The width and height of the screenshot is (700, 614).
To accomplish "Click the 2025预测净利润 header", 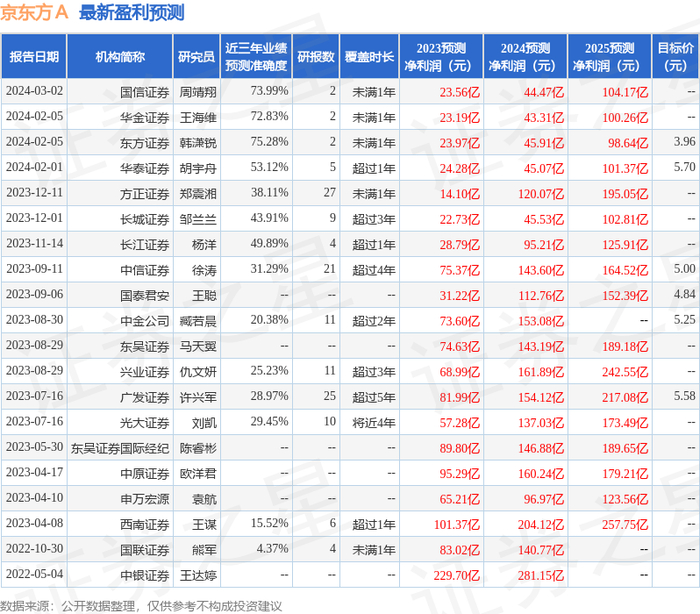I will (x=610, y=57).
